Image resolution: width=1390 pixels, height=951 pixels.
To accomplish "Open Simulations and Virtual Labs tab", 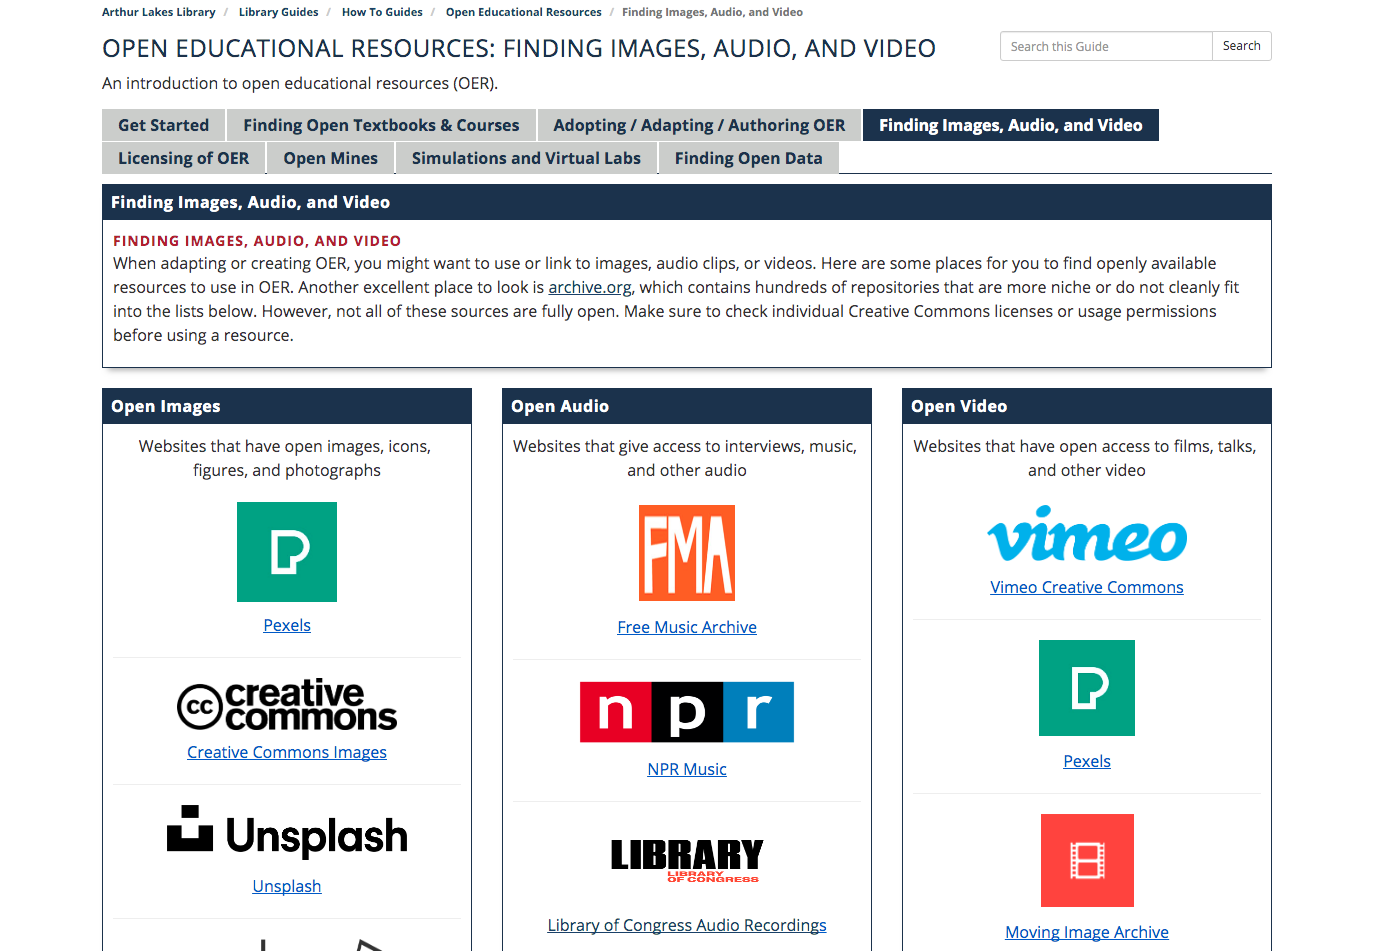I will coord(526,158).
